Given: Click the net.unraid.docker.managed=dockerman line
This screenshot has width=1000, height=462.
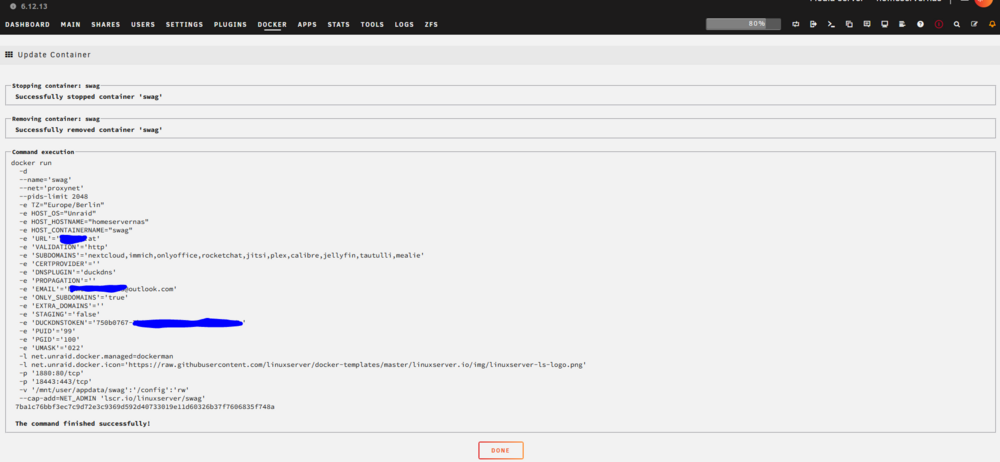Looking at the screenshot, I should (96, 356).
